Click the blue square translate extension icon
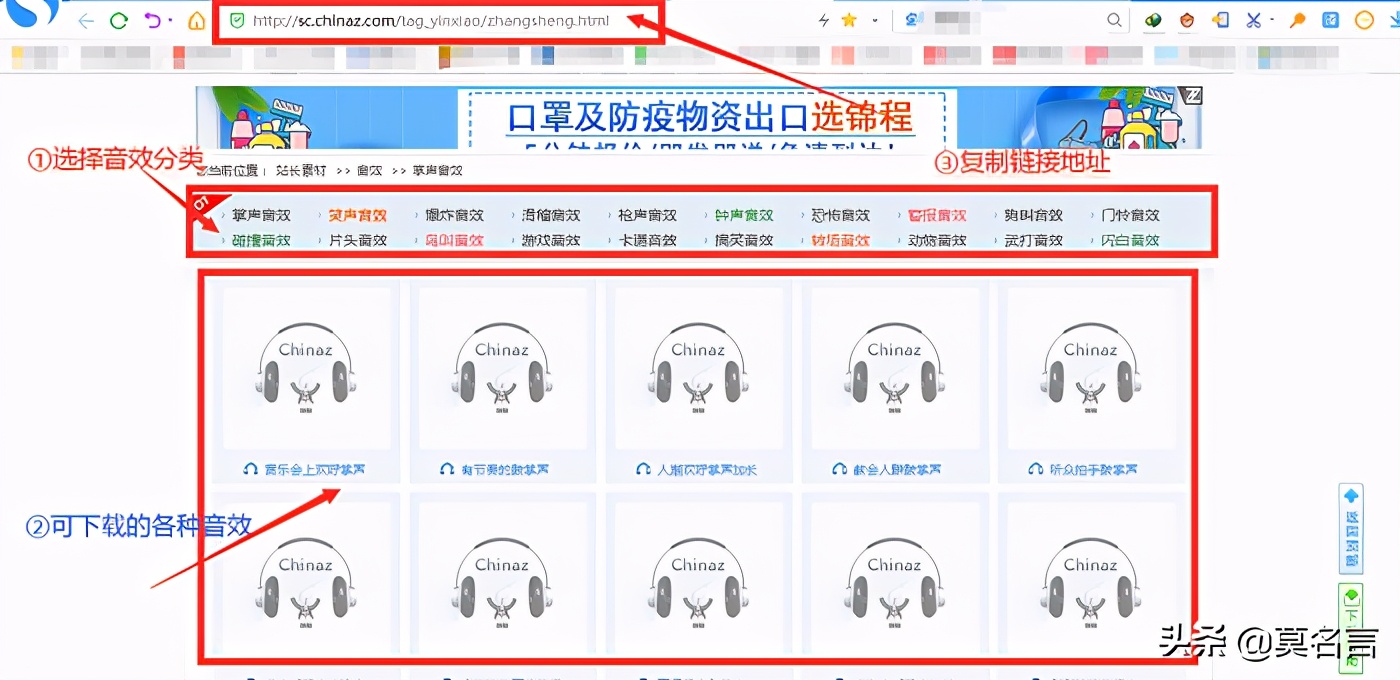The height and width of the screenshot is (680, 1400). (1331, 20)
